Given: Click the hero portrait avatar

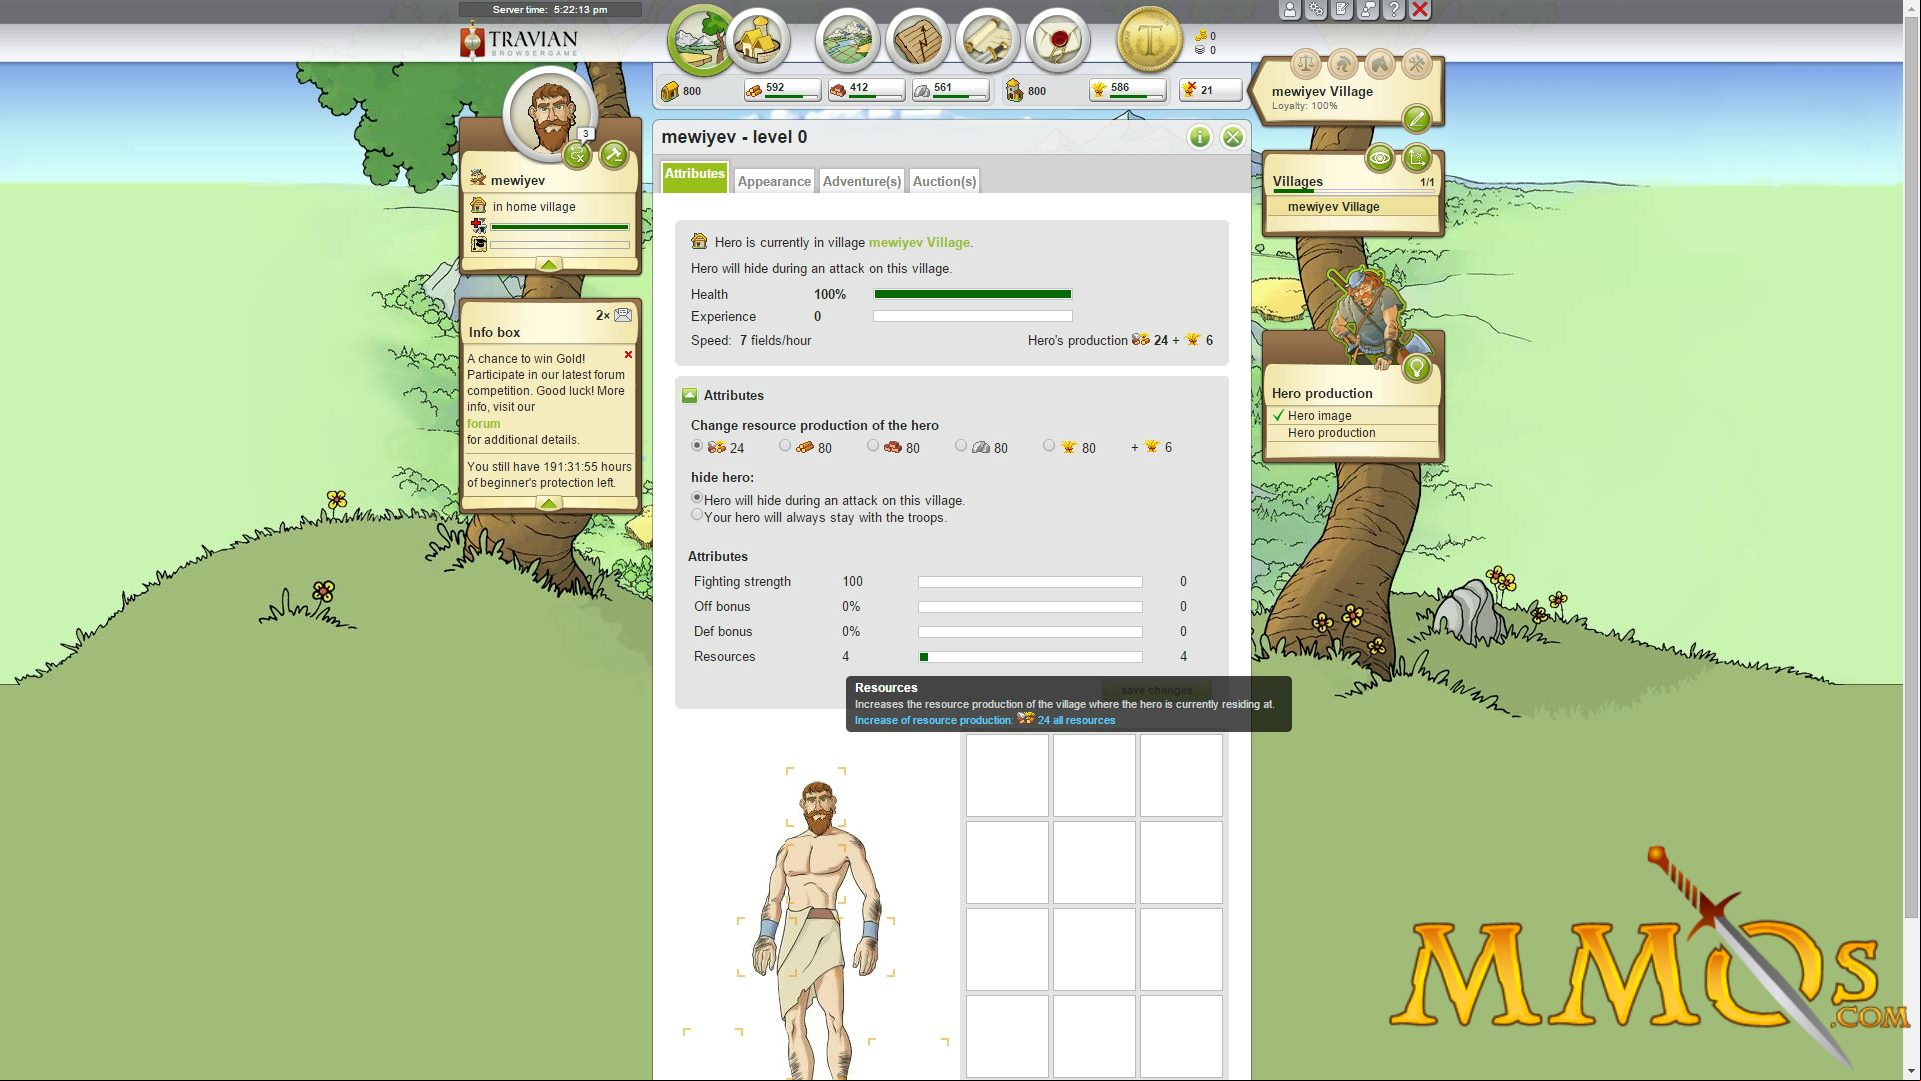Looking at the screenshot, I should (x=549, y=112).
